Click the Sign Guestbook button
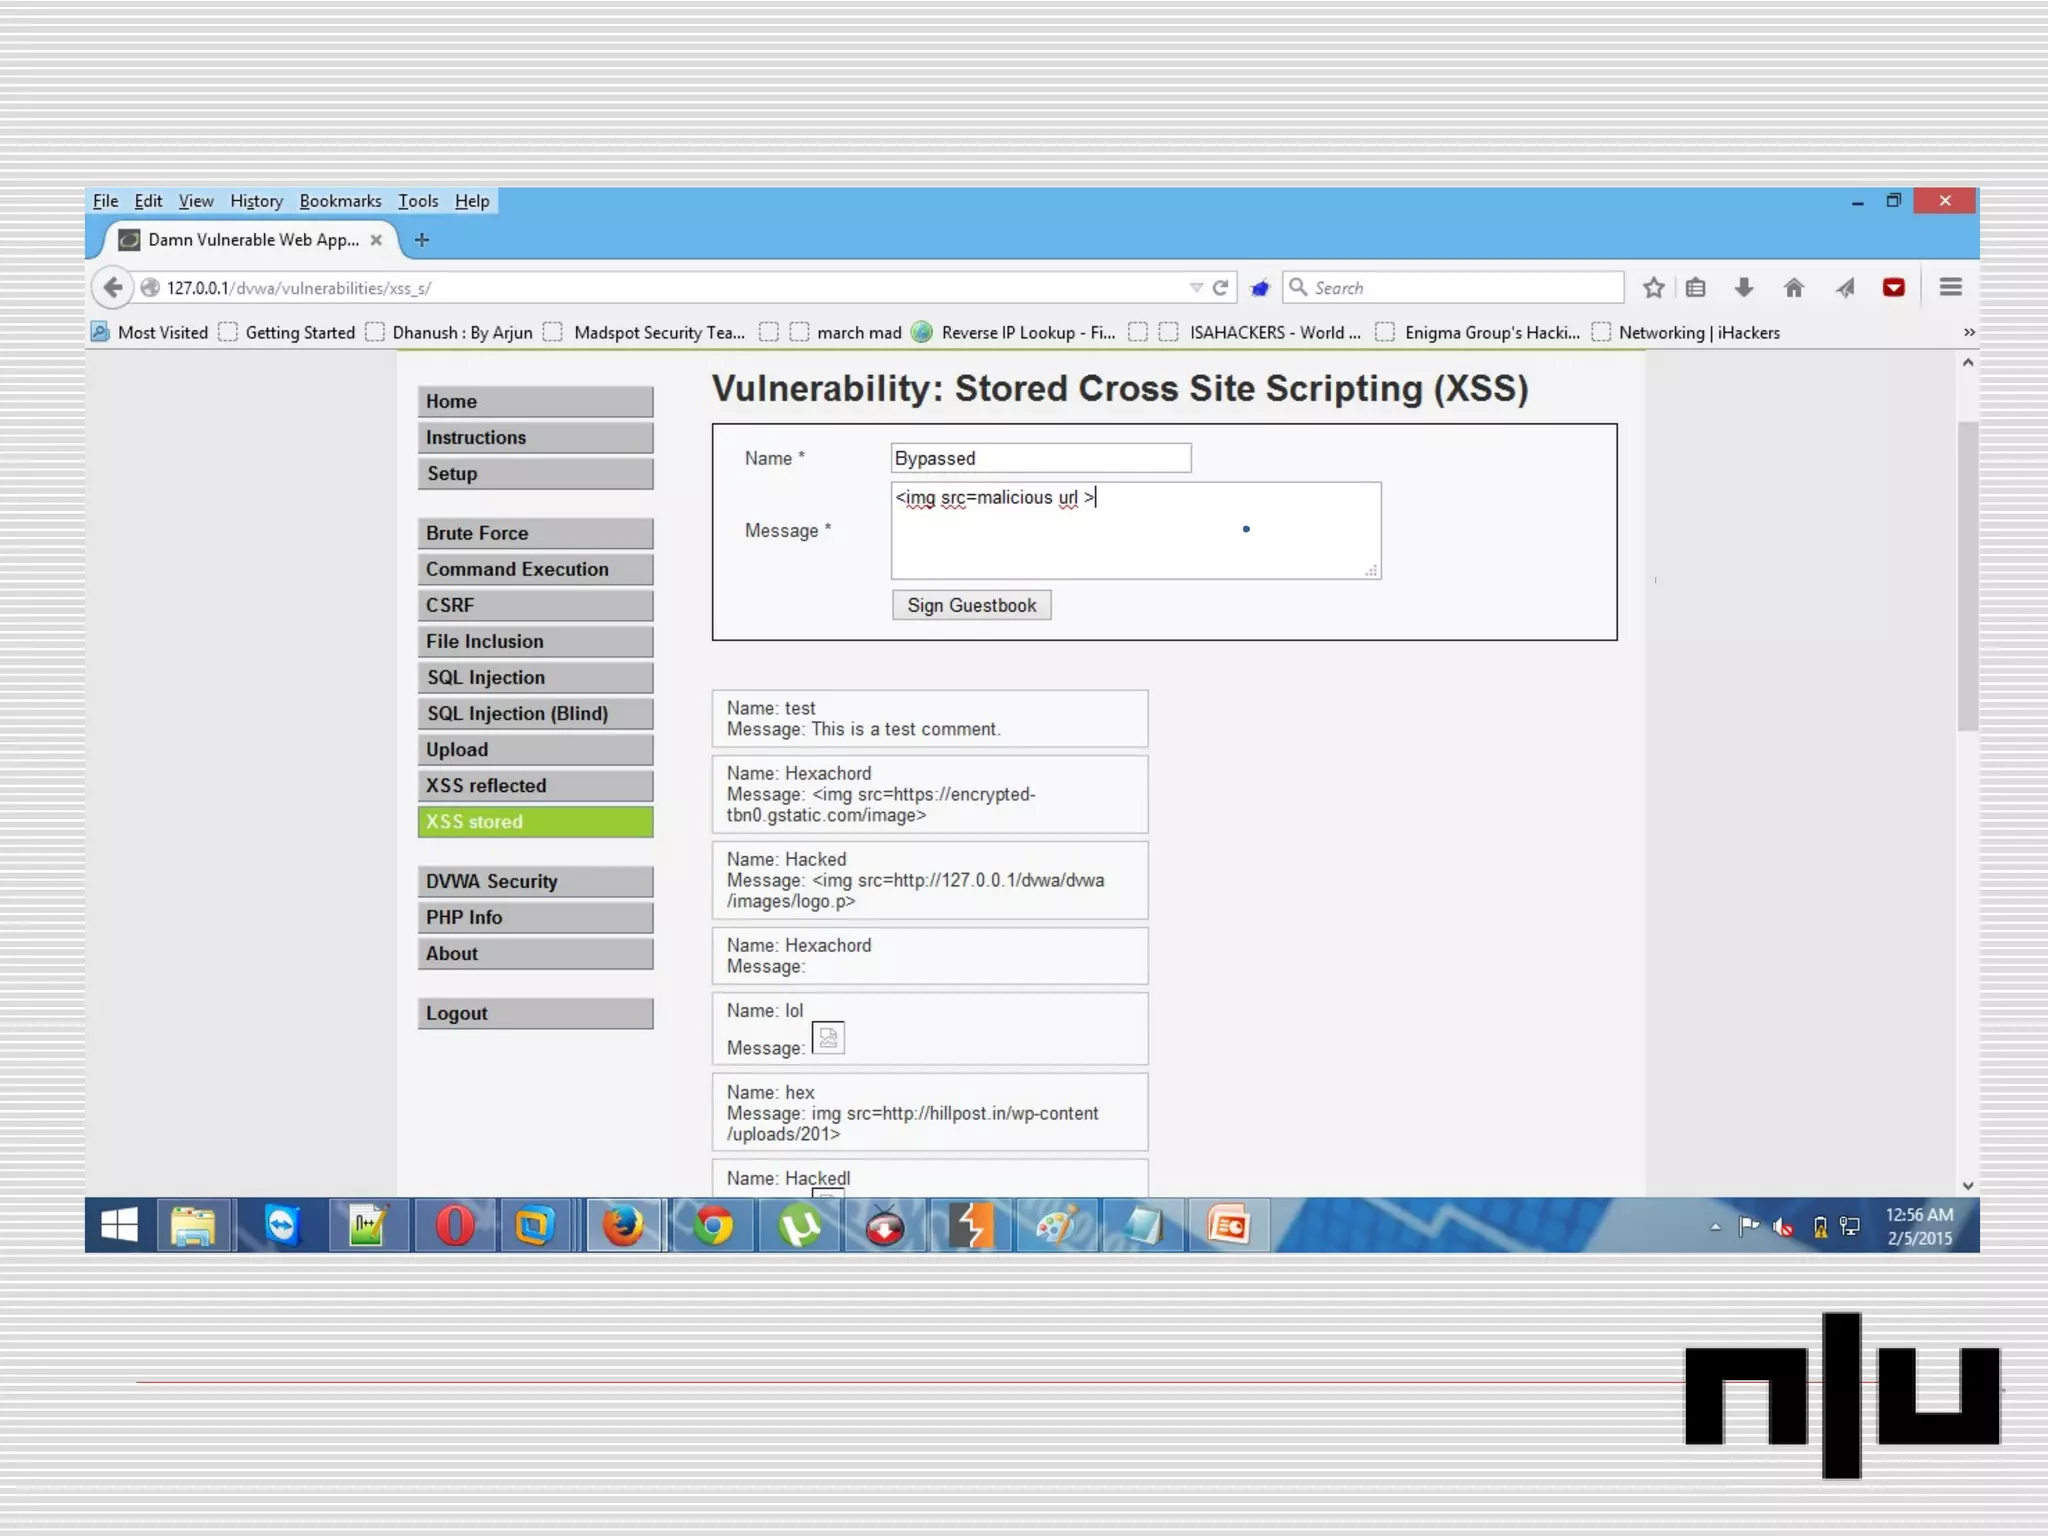 coord(971,605)
